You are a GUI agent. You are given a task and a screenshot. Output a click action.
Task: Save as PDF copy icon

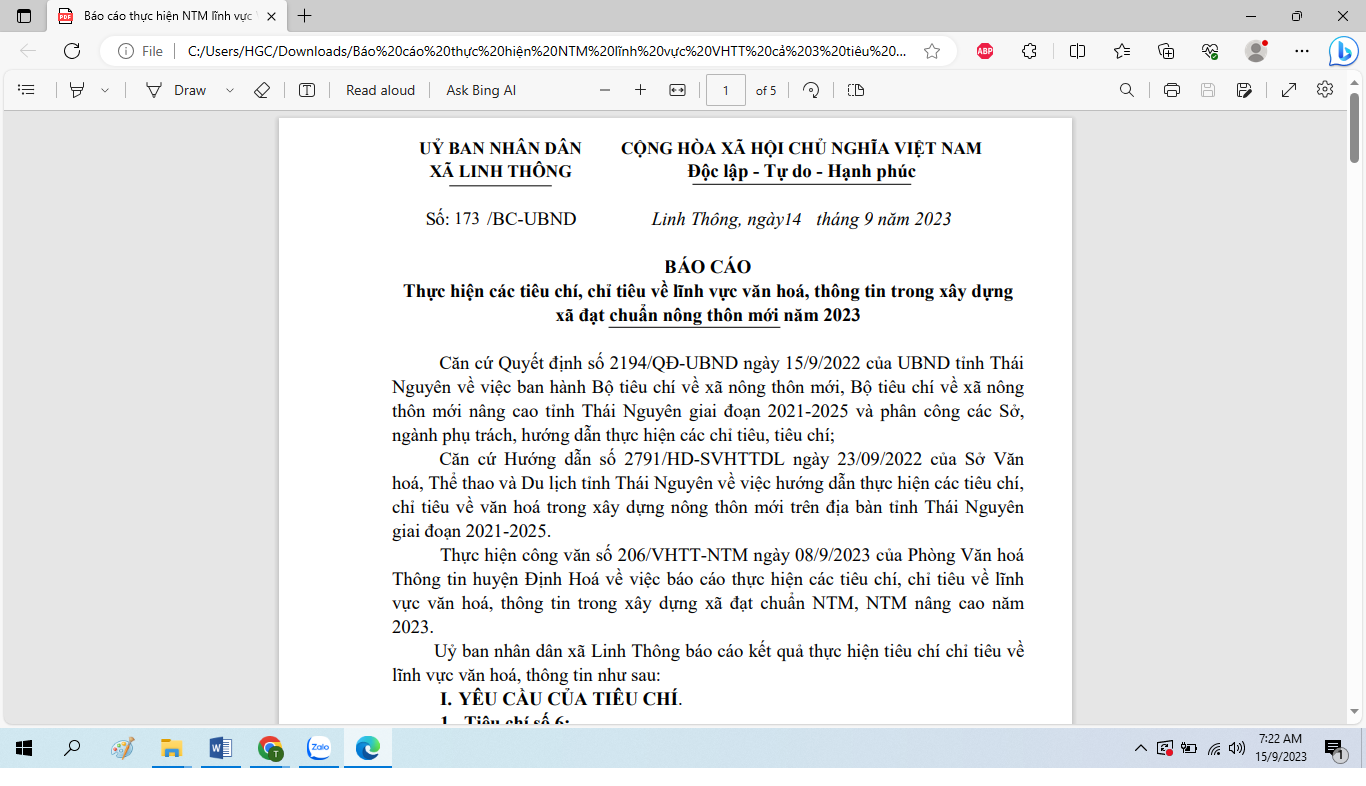pyautogui.click(x=1244, y=90)
